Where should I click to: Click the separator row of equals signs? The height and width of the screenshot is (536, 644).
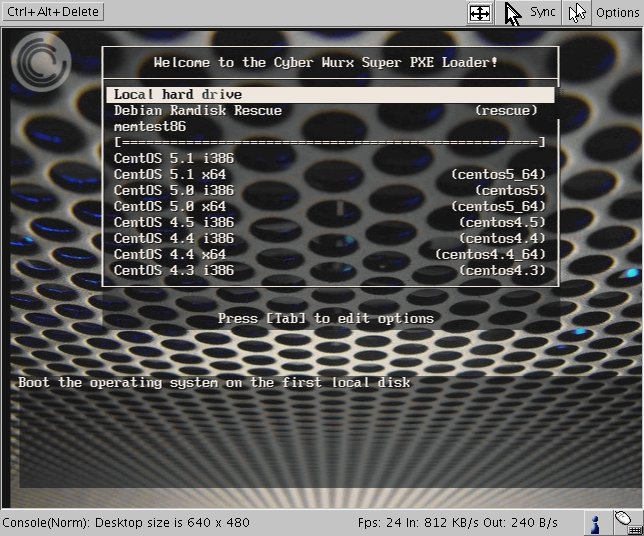pos(330,142)
